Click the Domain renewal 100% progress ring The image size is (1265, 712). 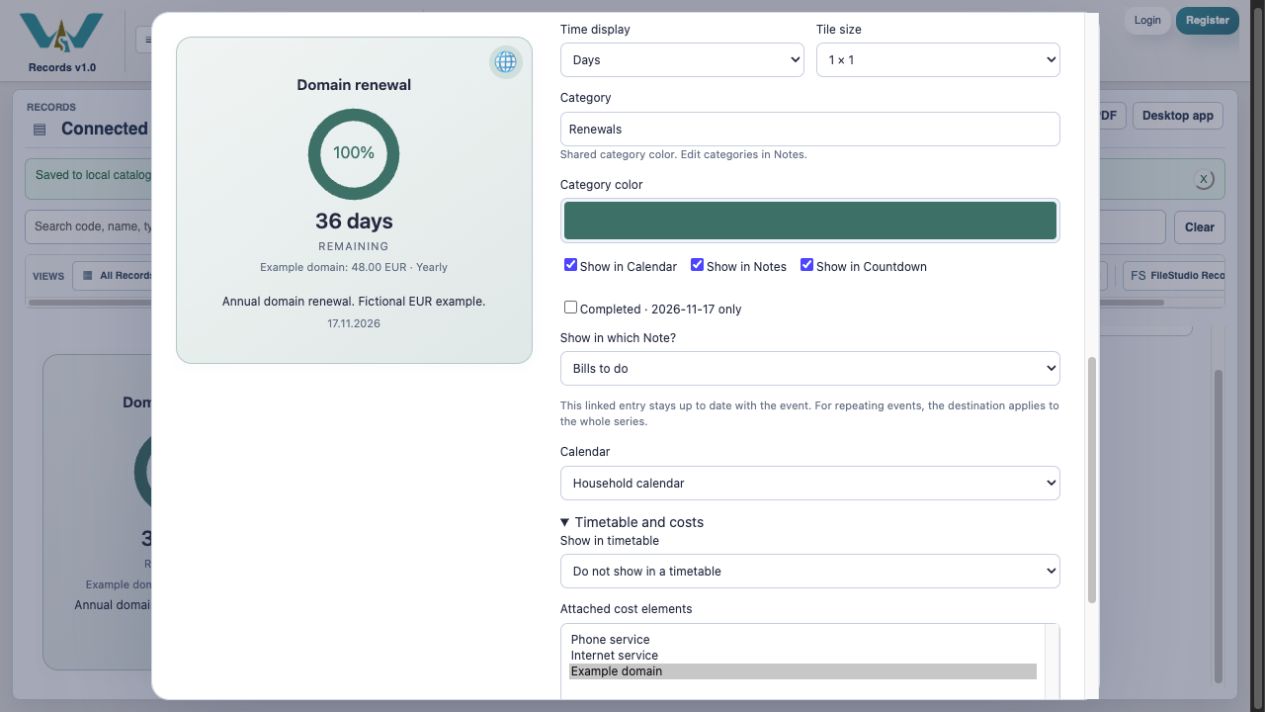(354, 154)
